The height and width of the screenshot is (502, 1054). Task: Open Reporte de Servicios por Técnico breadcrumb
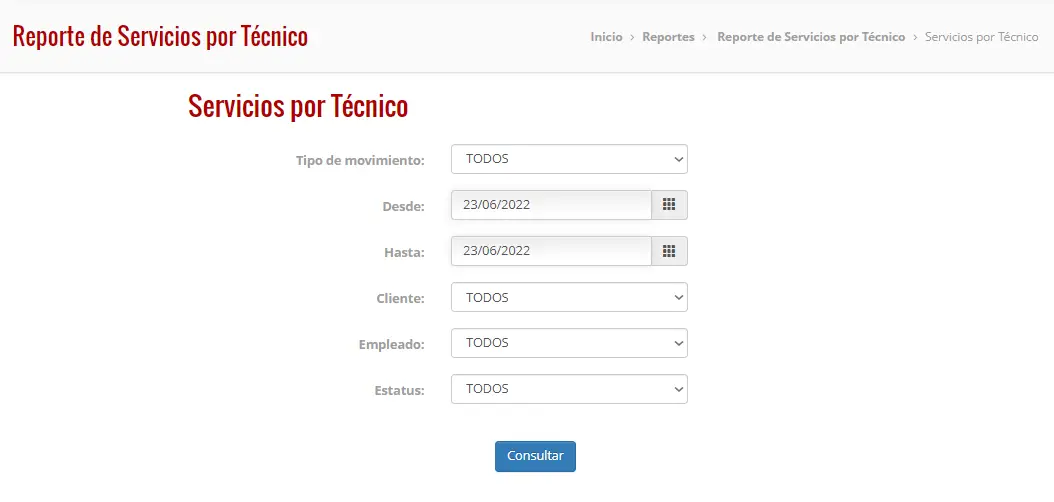811,37
